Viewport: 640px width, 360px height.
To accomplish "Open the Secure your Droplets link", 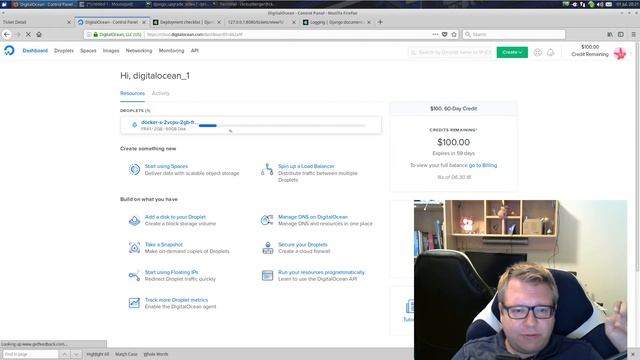I will pos(302,244).
